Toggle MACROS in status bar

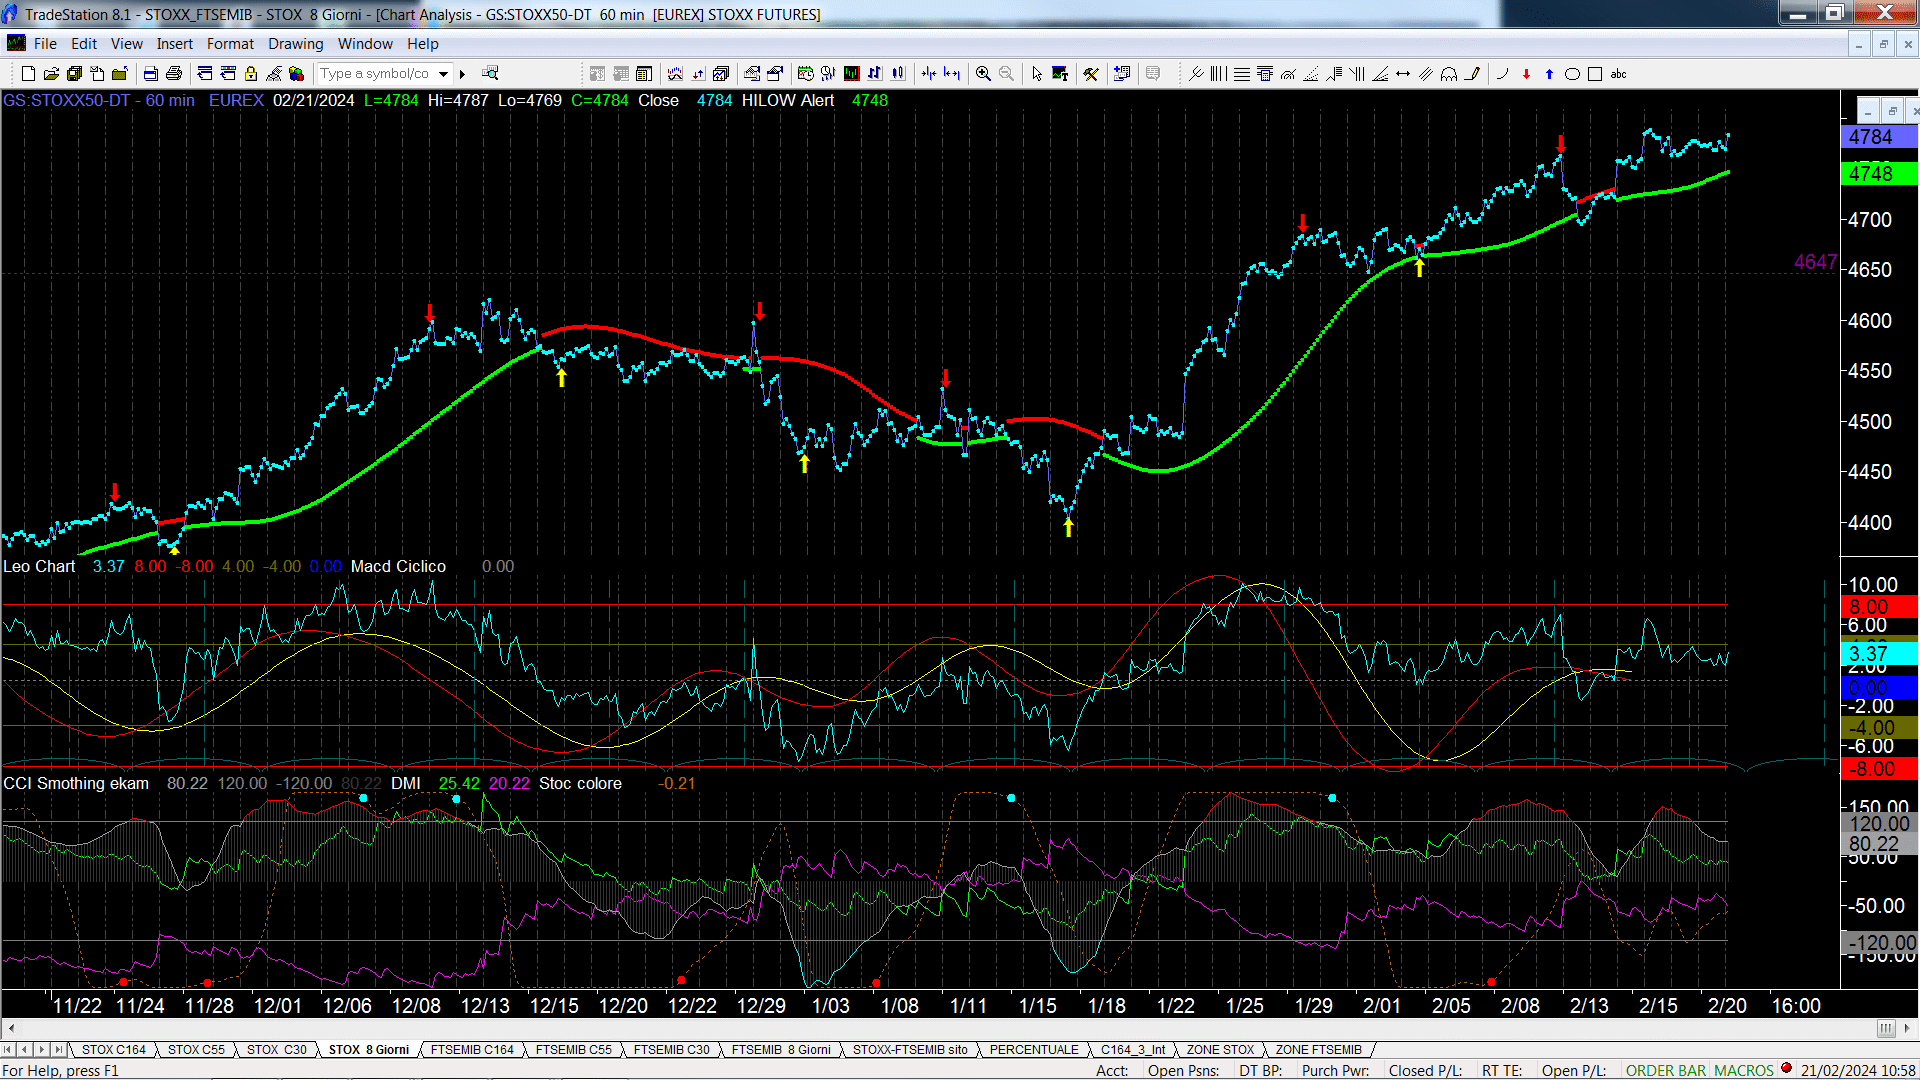pyautogui.click(x=1743, y=1070)
